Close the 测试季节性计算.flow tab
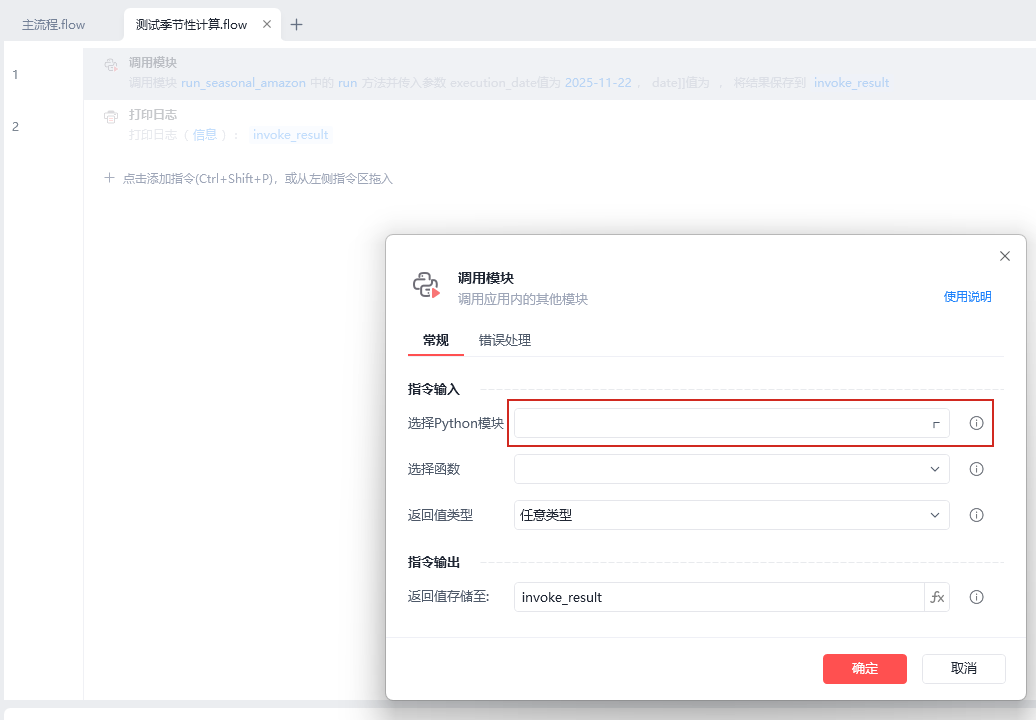Screen dimensions: 1036x720 tap(267, 24)
